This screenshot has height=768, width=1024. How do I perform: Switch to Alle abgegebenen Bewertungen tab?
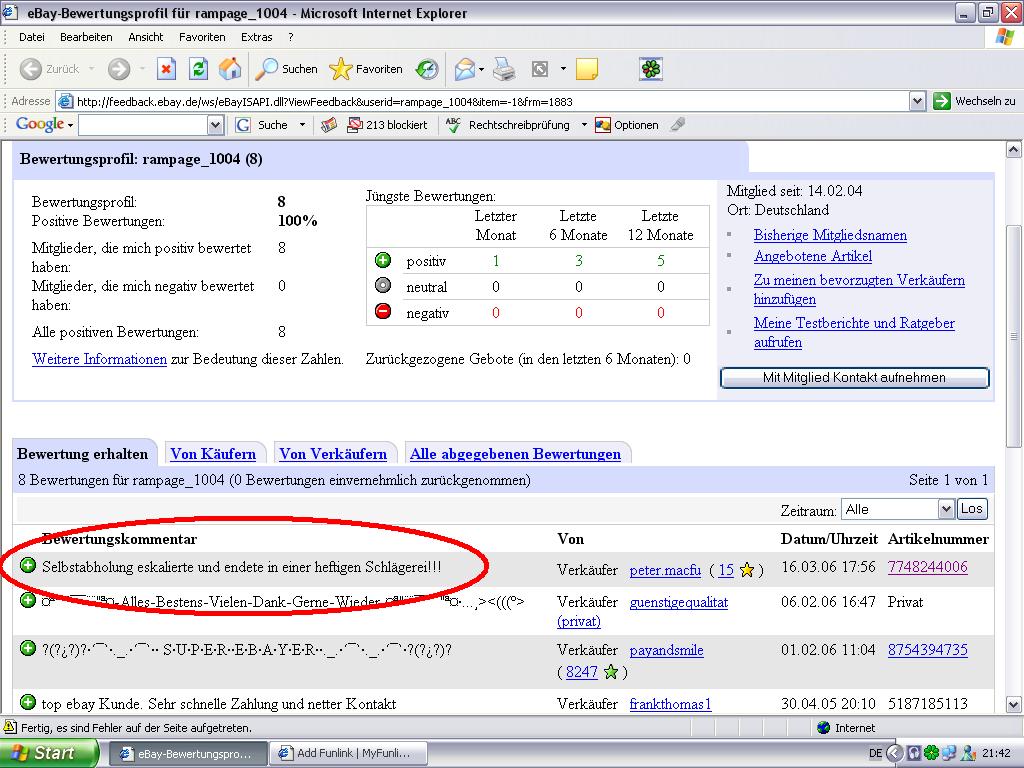[515, 454]
